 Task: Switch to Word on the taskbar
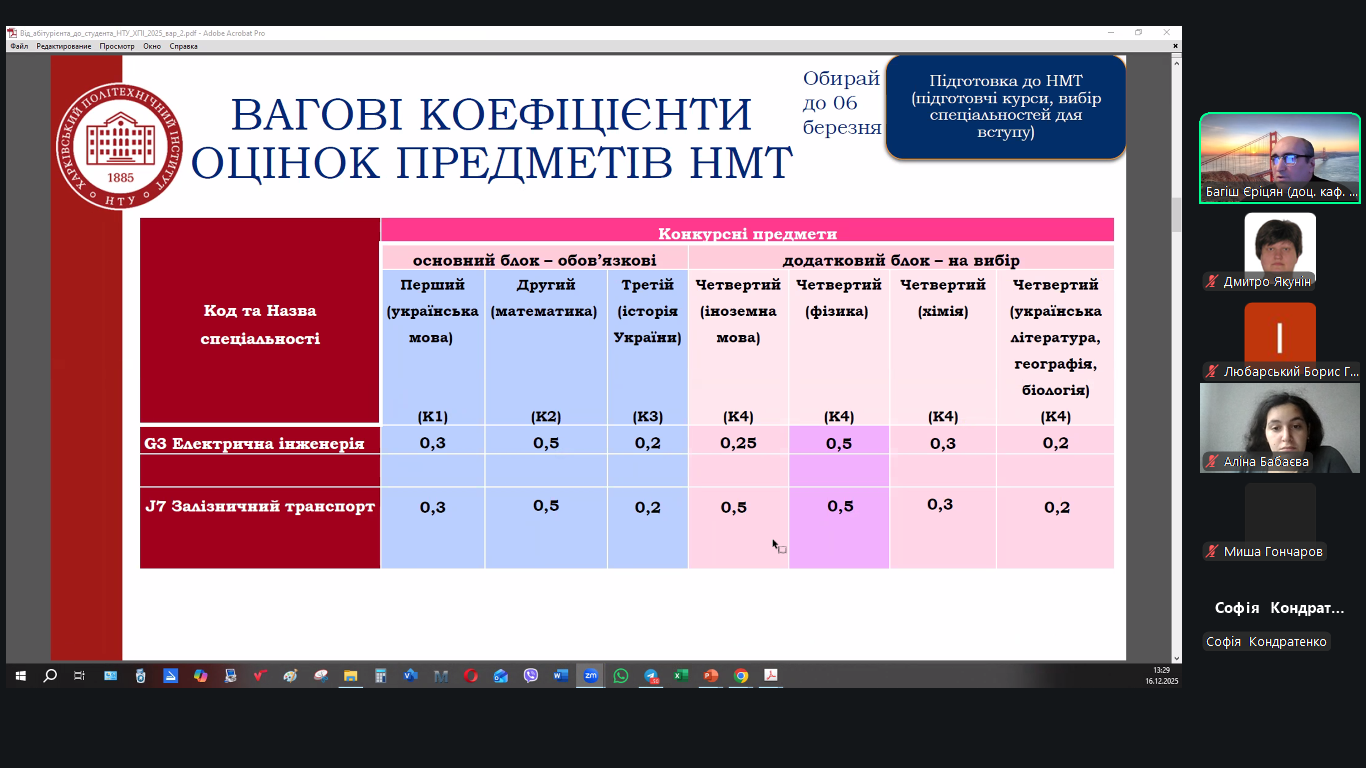click(560, 676)
